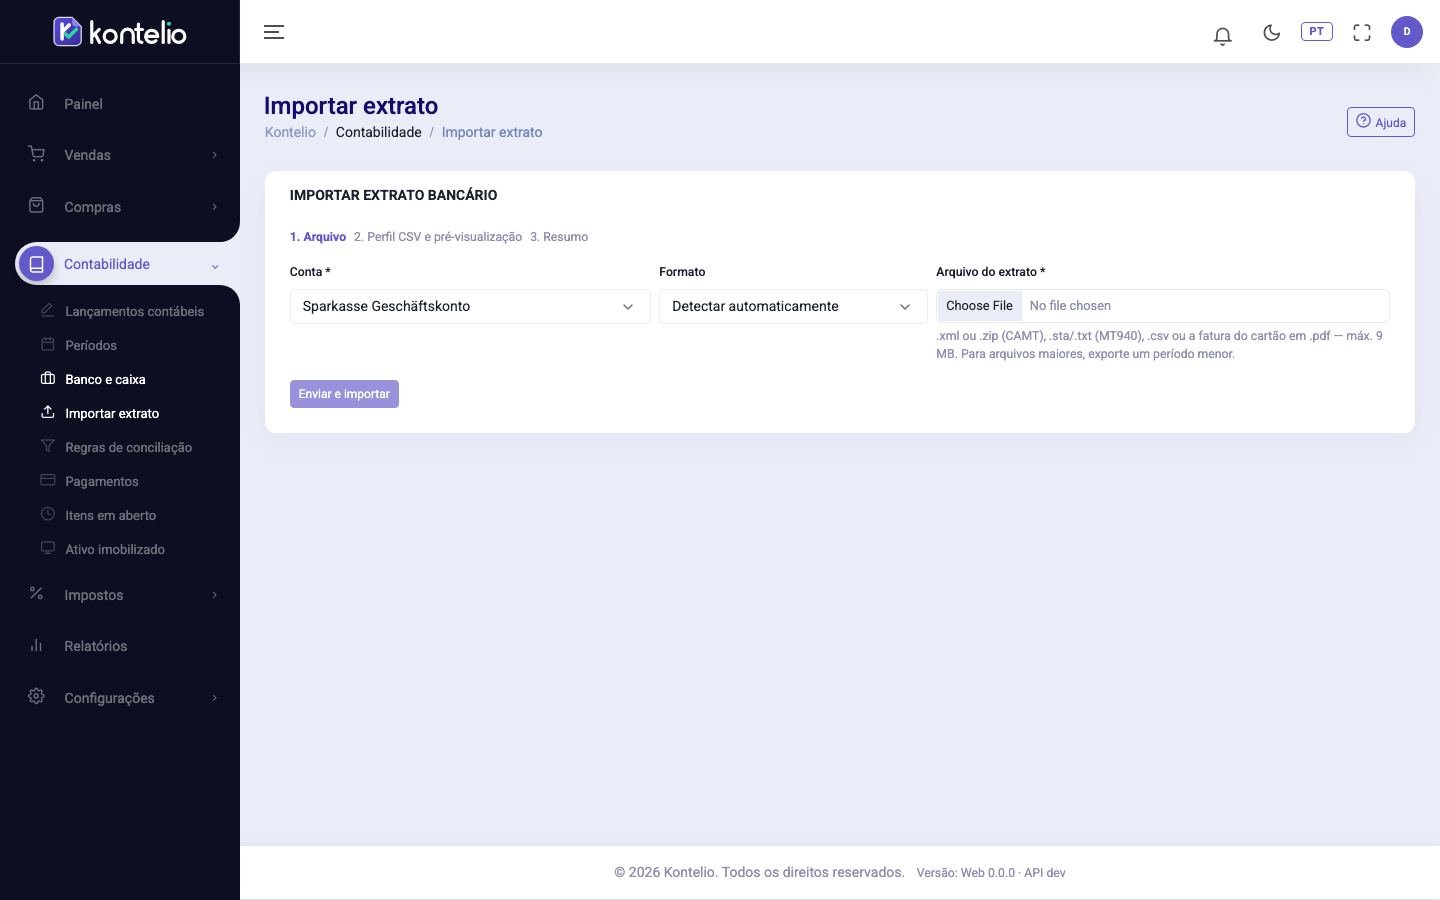Open the Conta account dropdown
Image resolution: width=1440 pixels, height=900 pixels.
(470, 306)
